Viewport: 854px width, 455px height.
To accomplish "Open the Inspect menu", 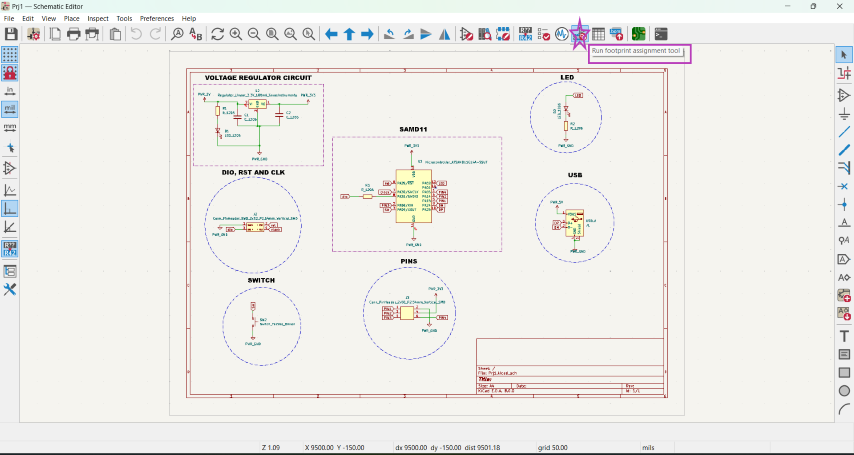I will click(x=98, y=18).
